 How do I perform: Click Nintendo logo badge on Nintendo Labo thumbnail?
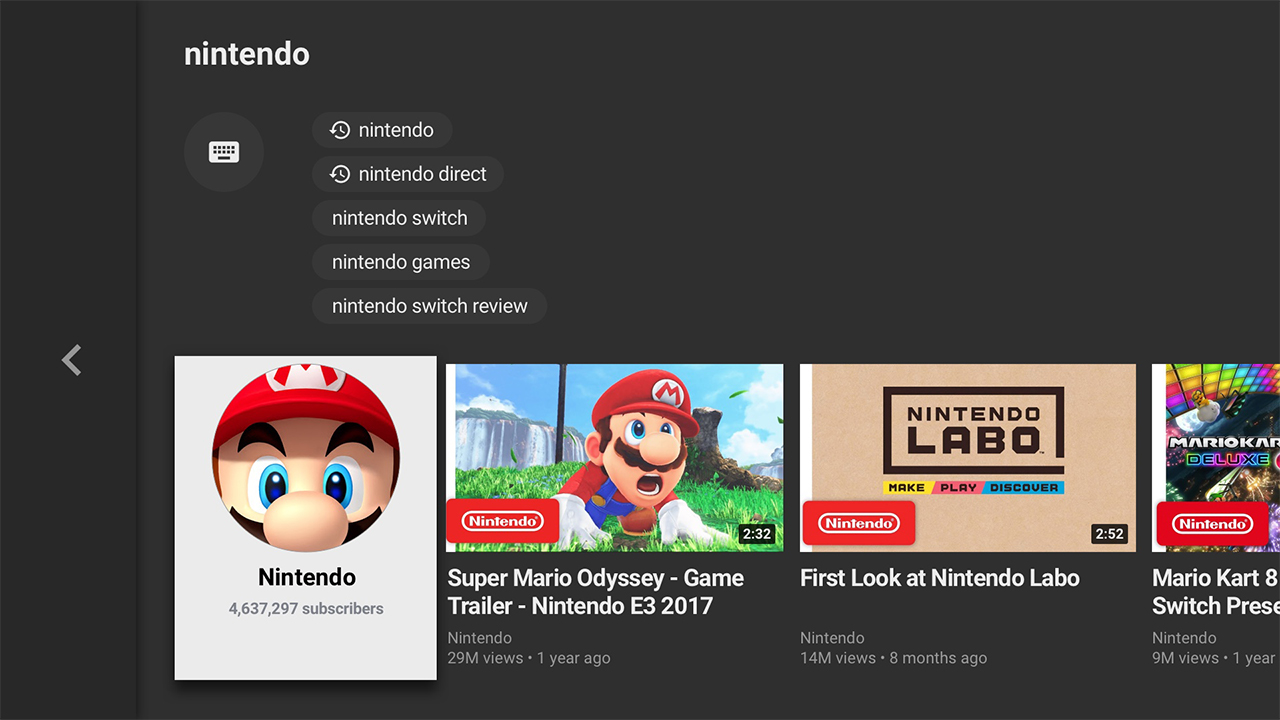click(858, 522)
